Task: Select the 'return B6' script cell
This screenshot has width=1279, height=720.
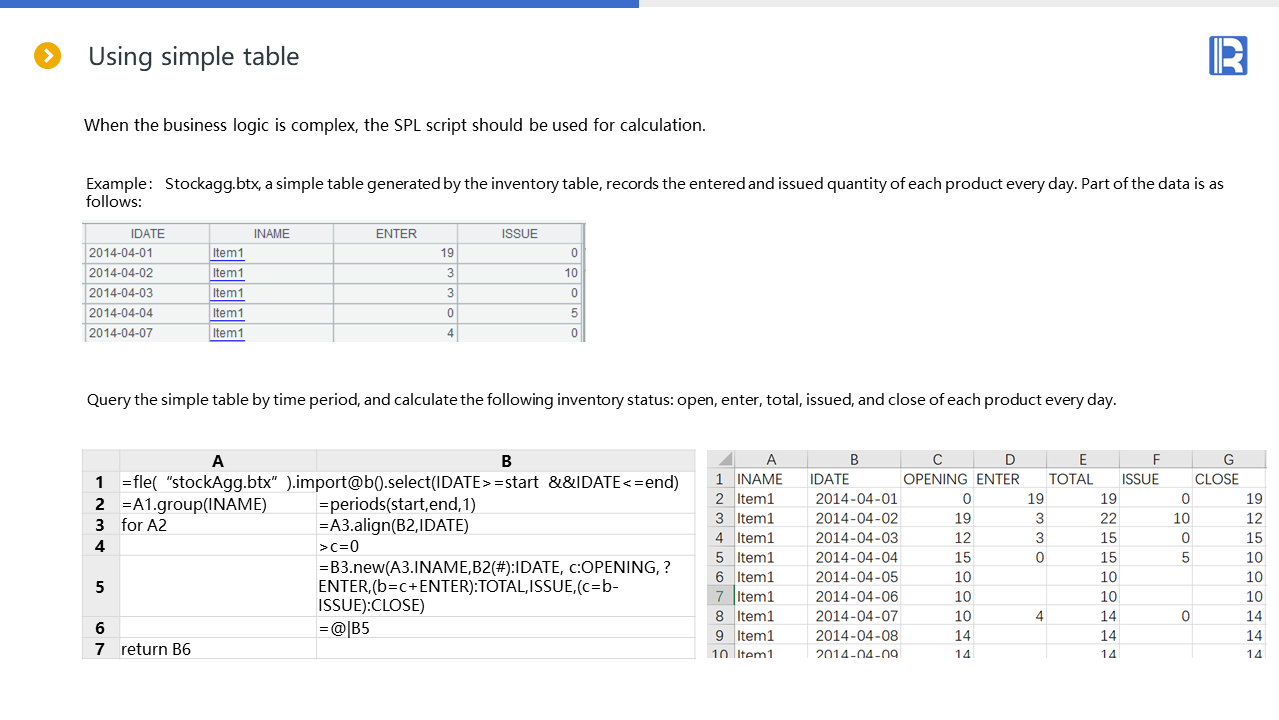Action: click(156, 649)
